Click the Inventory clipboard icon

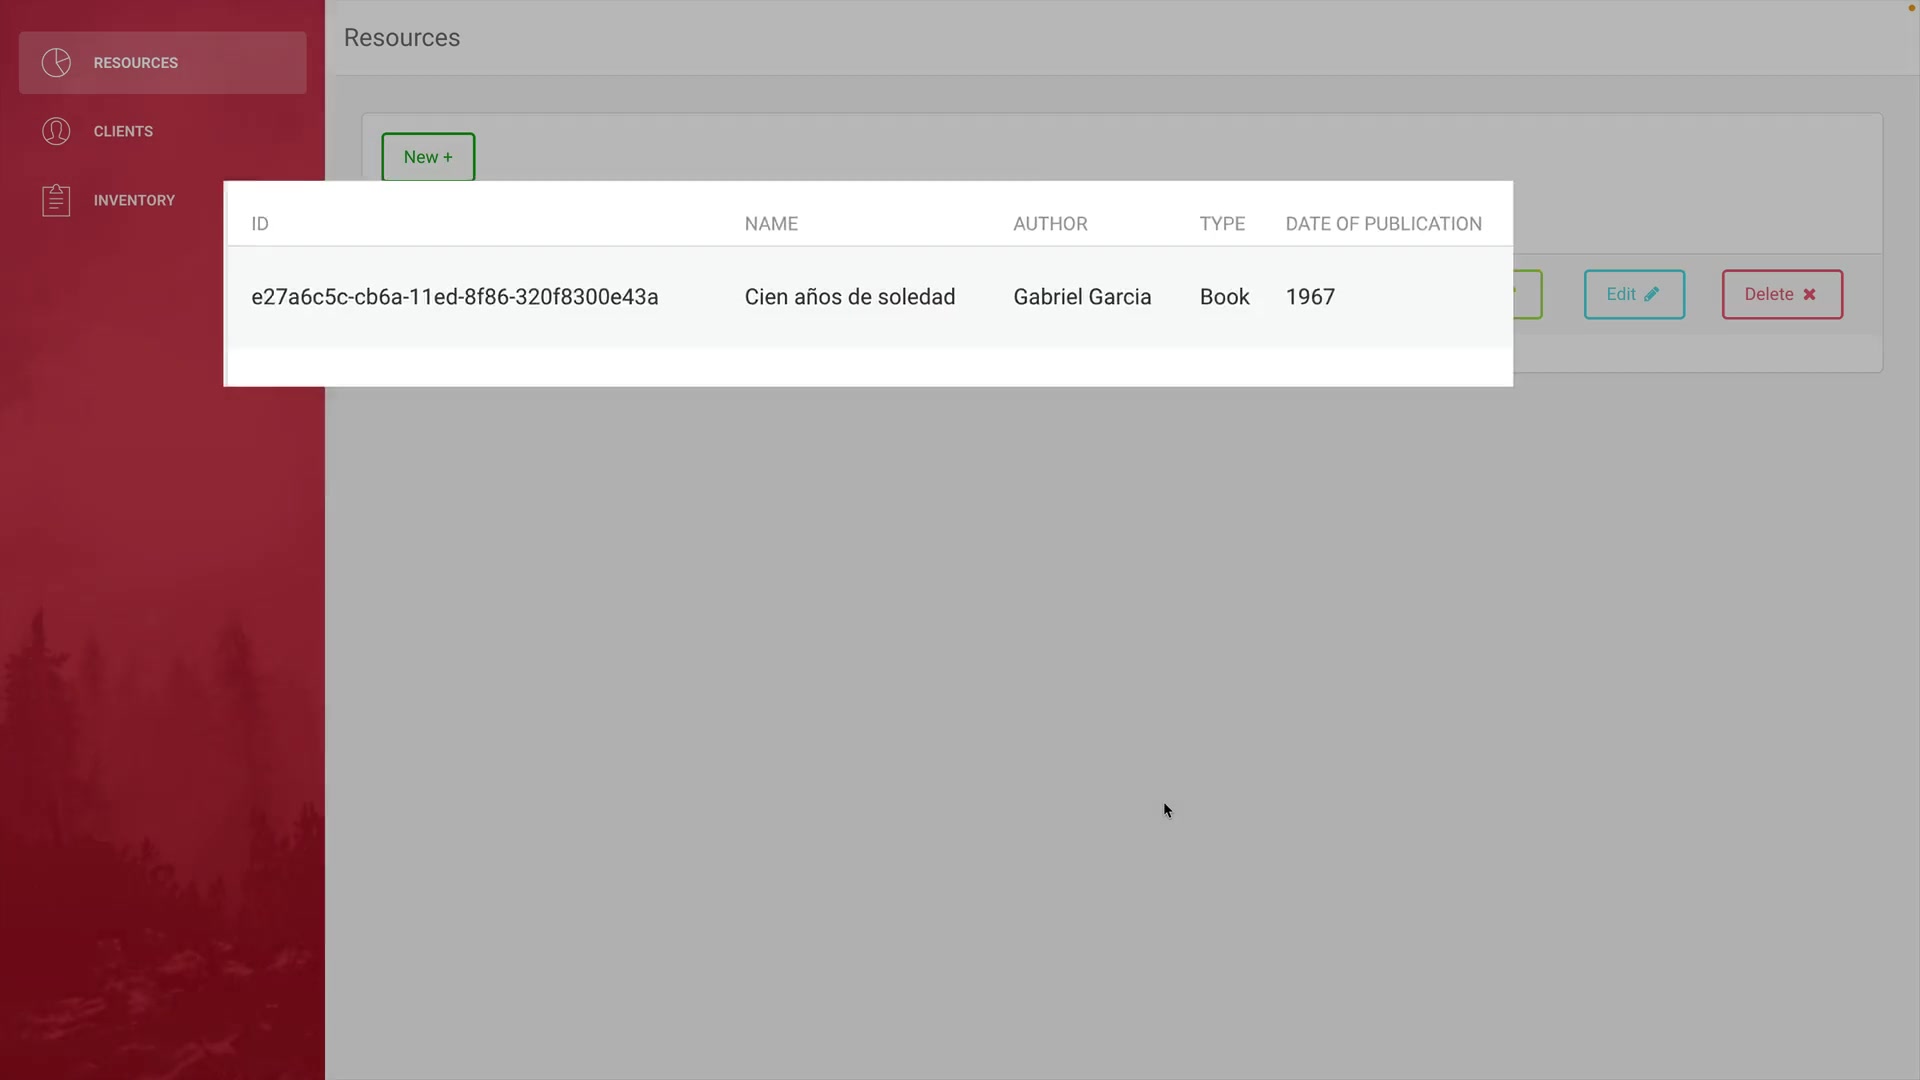56,200
